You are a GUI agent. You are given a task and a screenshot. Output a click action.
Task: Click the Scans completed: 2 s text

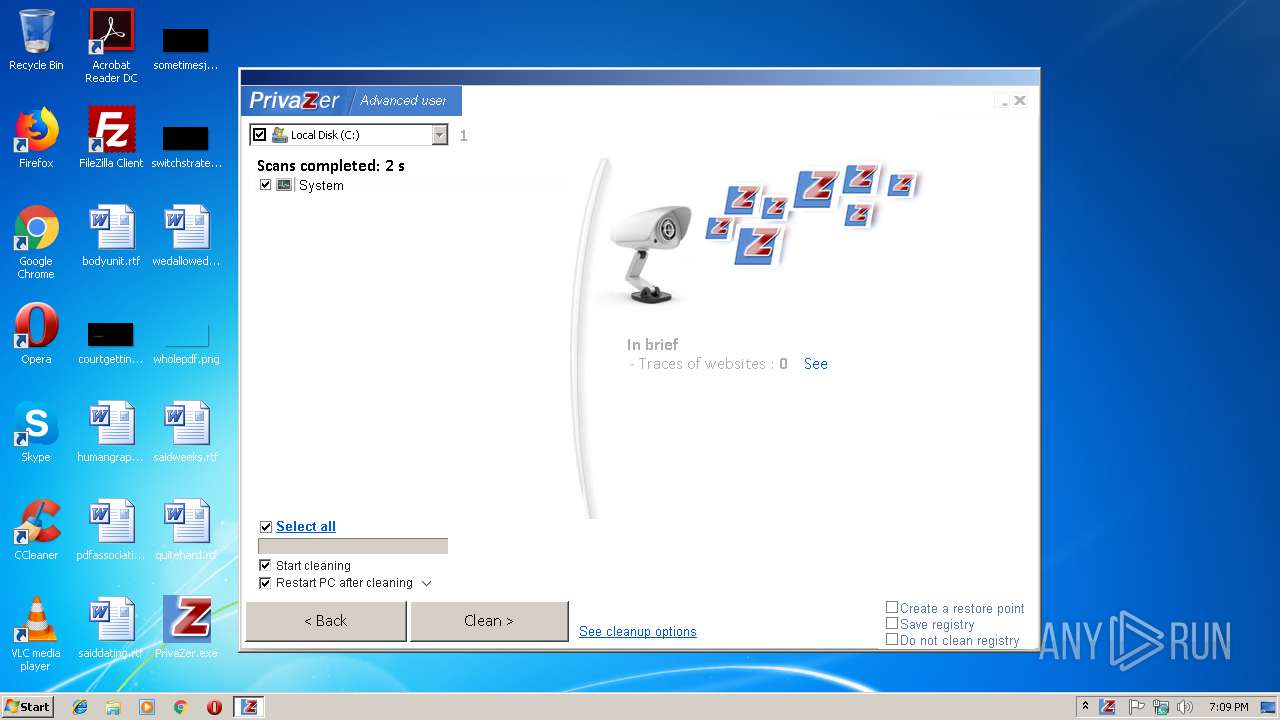tap(331, 166)
